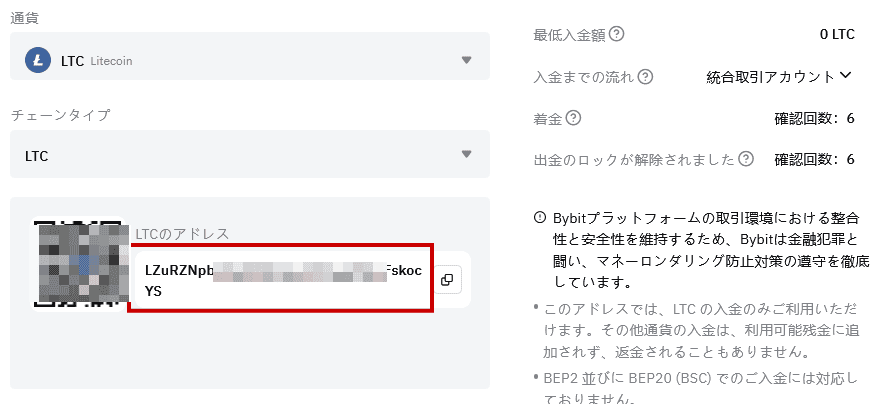
Task: Open help icon beside 最低入金額
Action: tap(617, 34)
